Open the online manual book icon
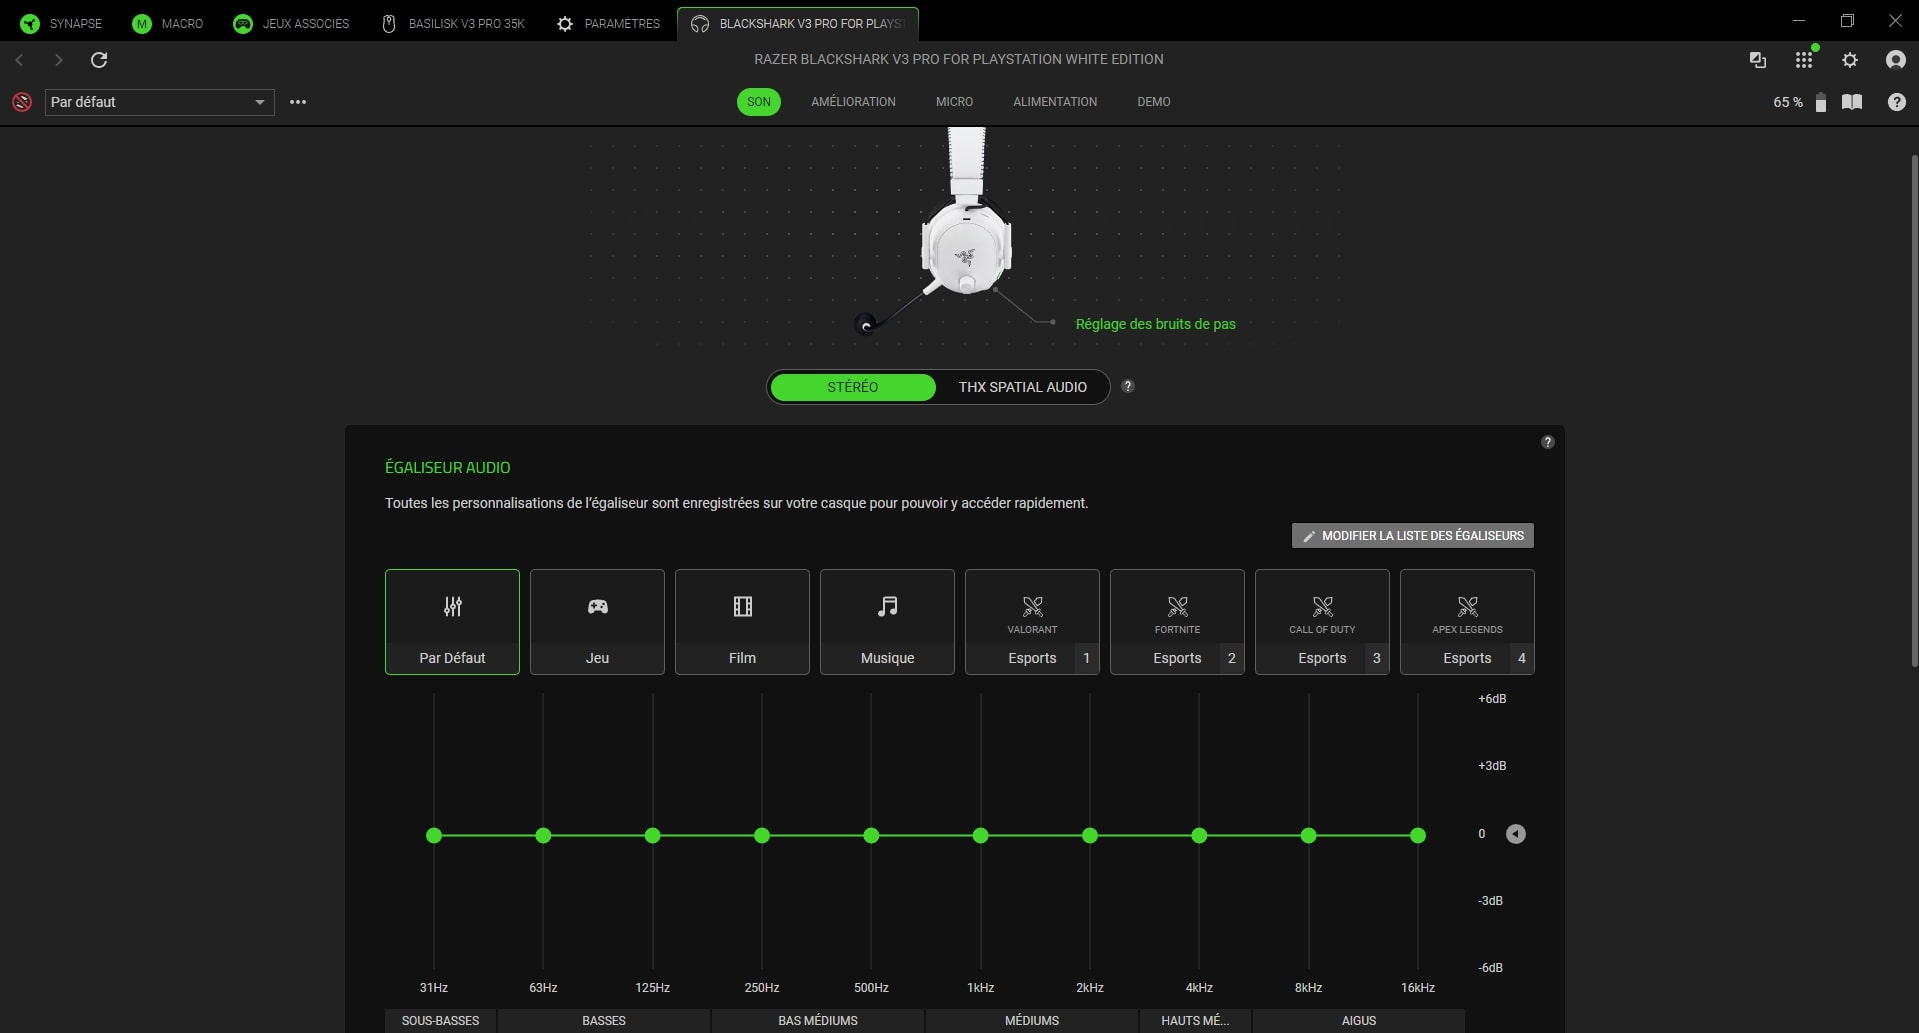The height and width of the screenshot is (1033, 1919). [1852, 102]
